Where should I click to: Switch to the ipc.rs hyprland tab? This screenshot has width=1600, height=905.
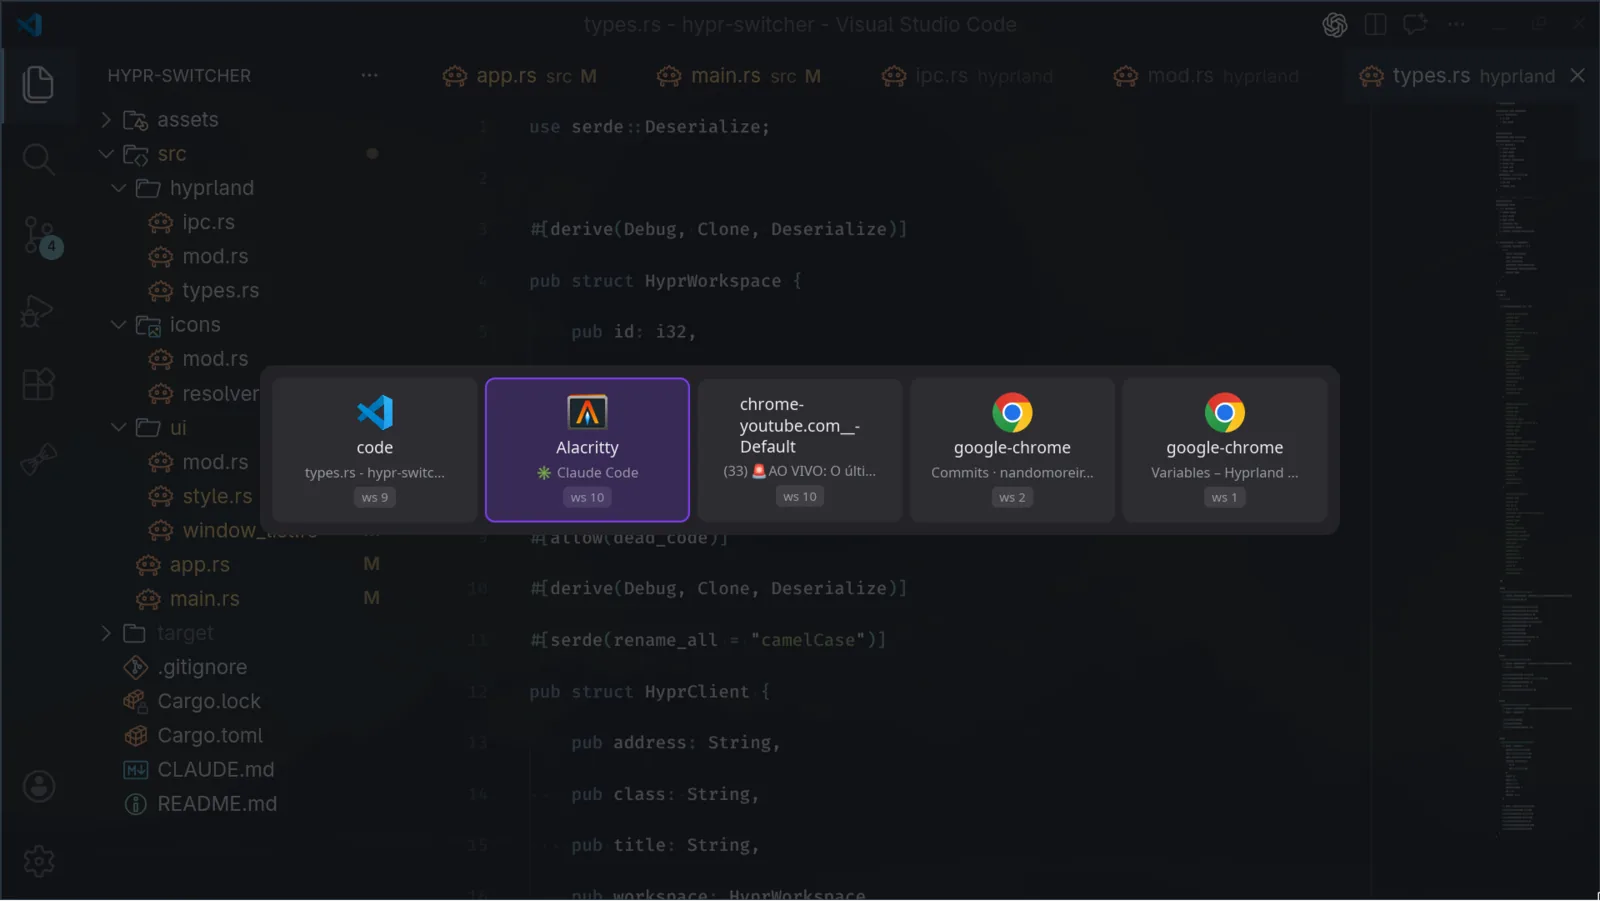pyautogui.click(x=967, y=76)
